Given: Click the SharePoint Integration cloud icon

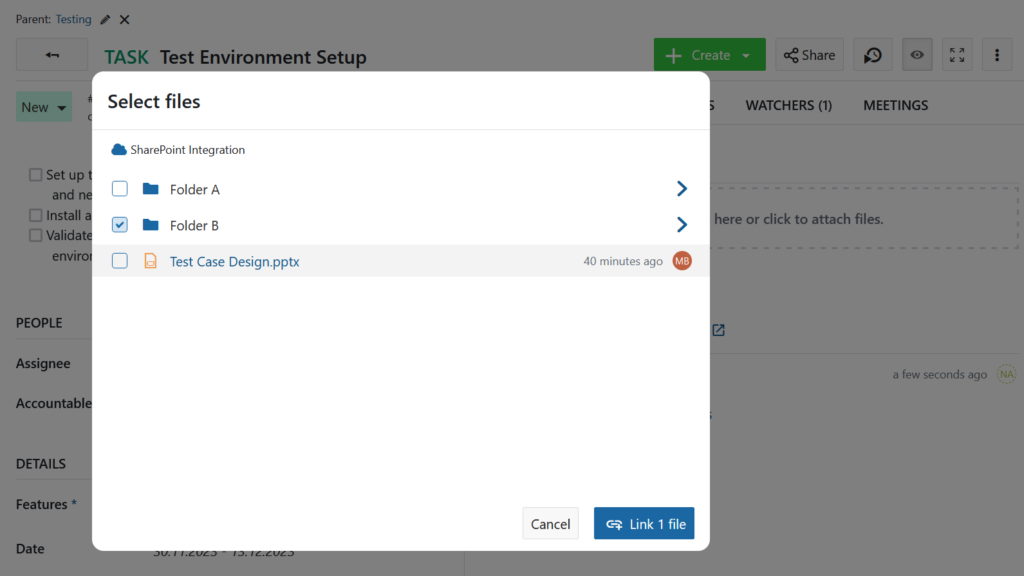Looking at the screenshot, I should pos(120,150).
